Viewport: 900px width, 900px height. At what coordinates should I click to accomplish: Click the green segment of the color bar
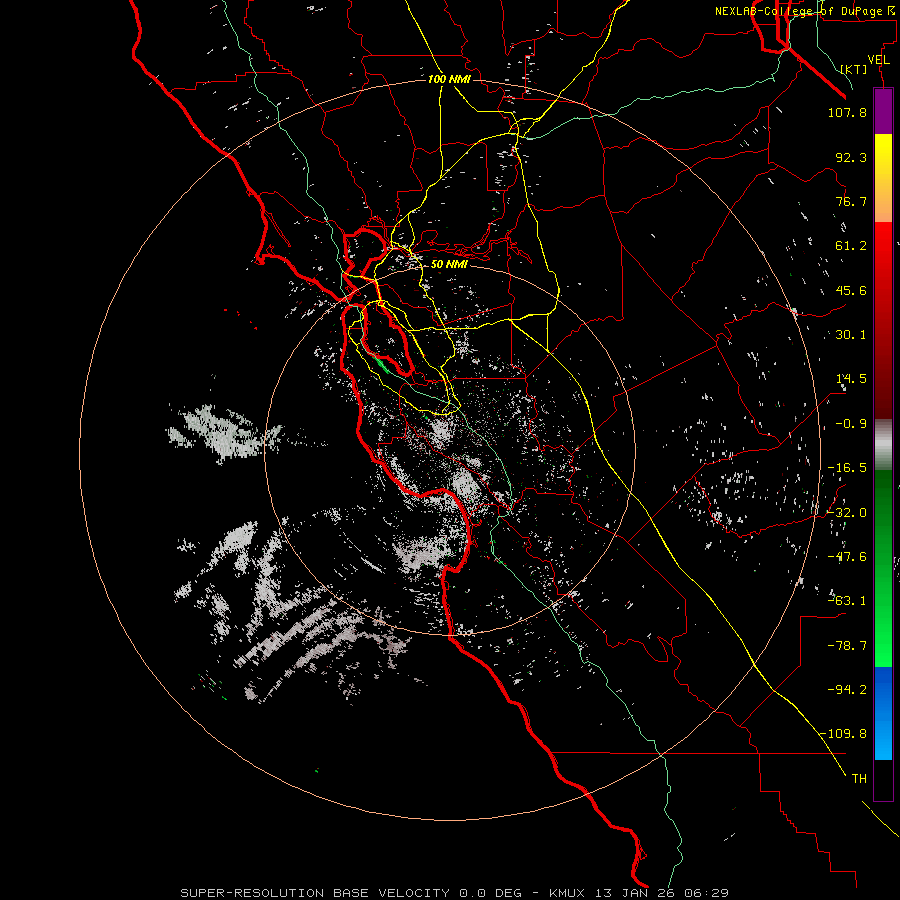(x=883, y=568)
